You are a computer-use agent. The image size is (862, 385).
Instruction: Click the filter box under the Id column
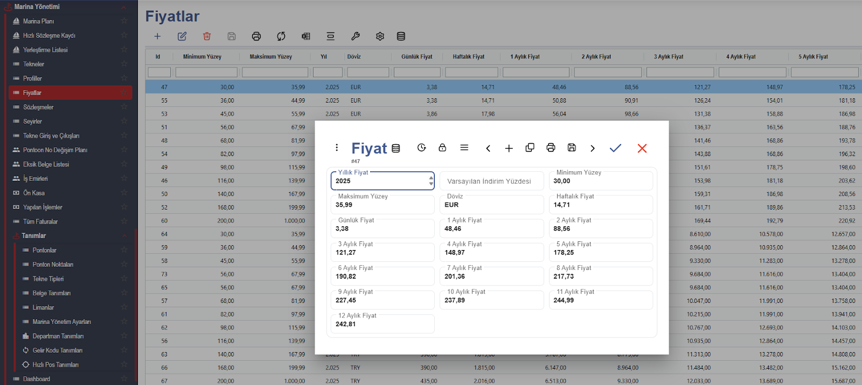pos(159,72)
